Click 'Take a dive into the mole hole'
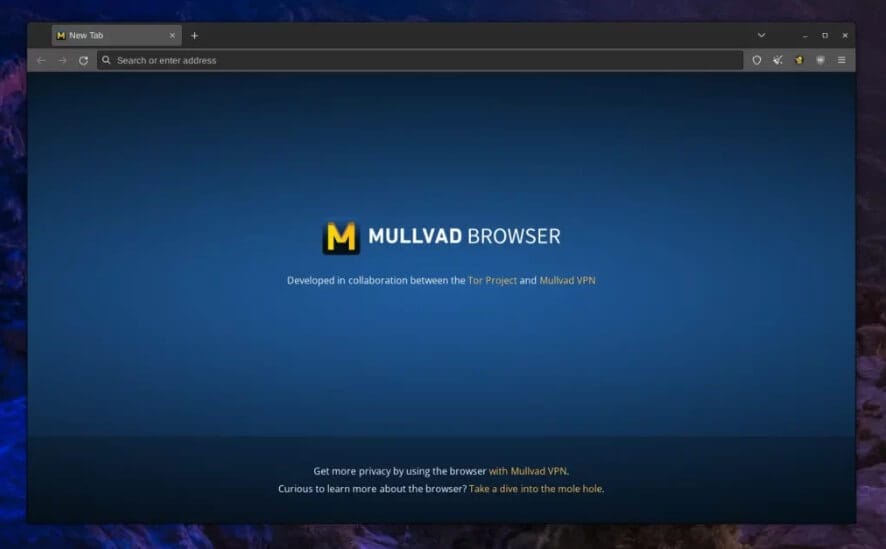The image size is (886, 549). point(536,489)
